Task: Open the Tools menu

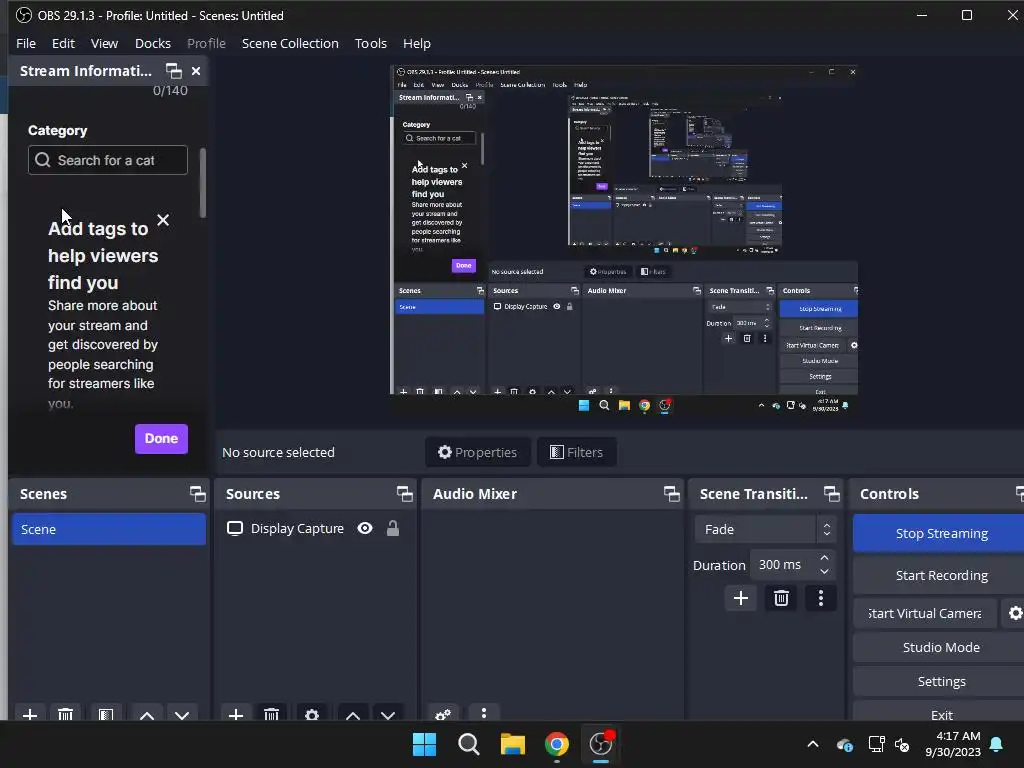Action: coord(370,43)
